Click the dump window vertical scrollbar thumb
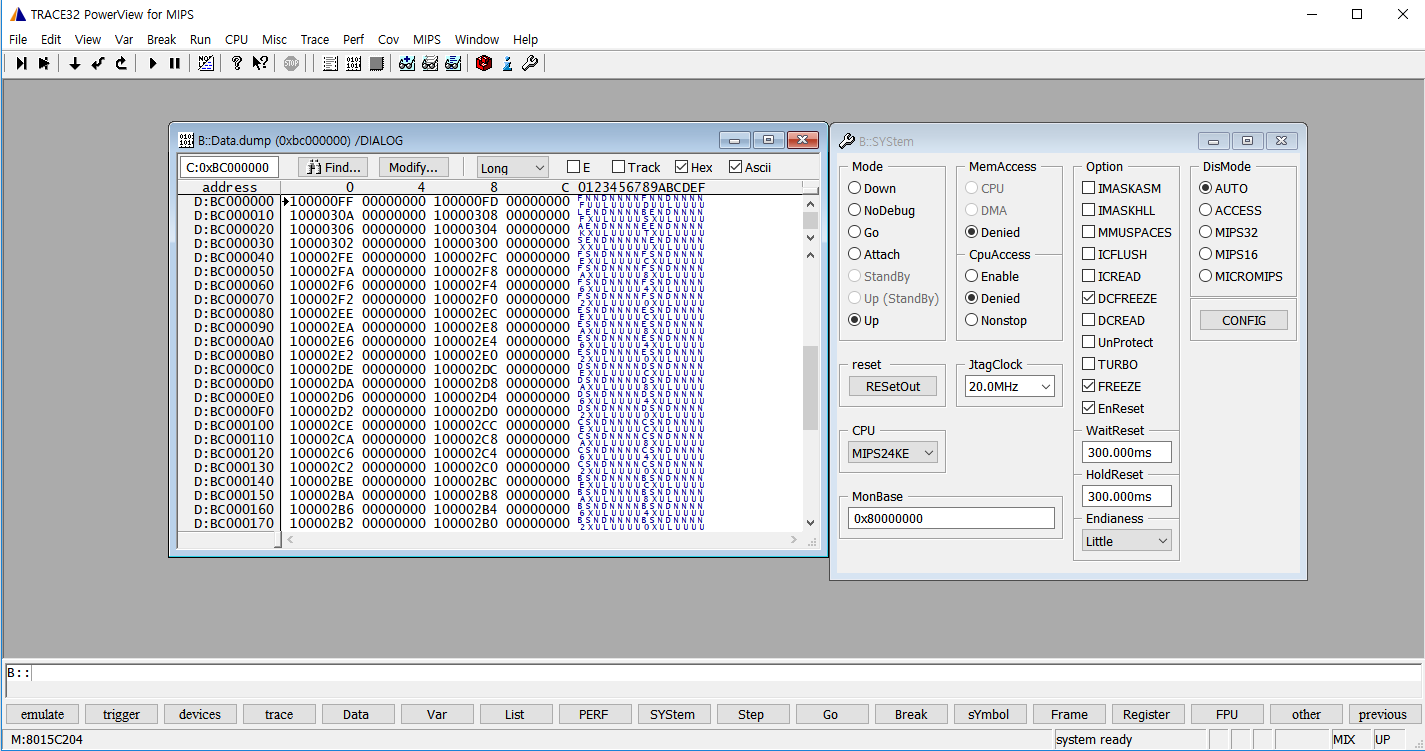This screenshot has width=1425, height=751. click(x=810, y=388)
